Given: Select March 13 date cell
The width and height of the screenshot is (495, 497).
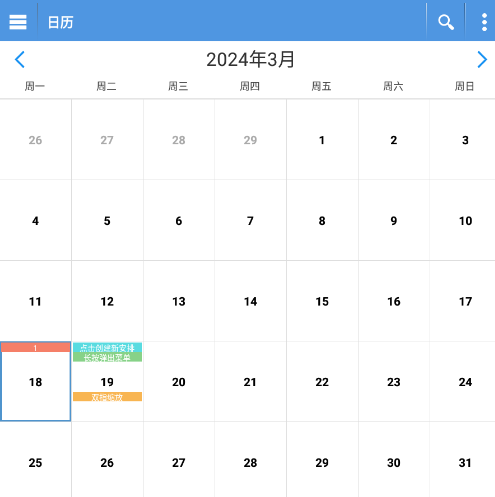Looking at the screenshot, I should coord(179,301).
